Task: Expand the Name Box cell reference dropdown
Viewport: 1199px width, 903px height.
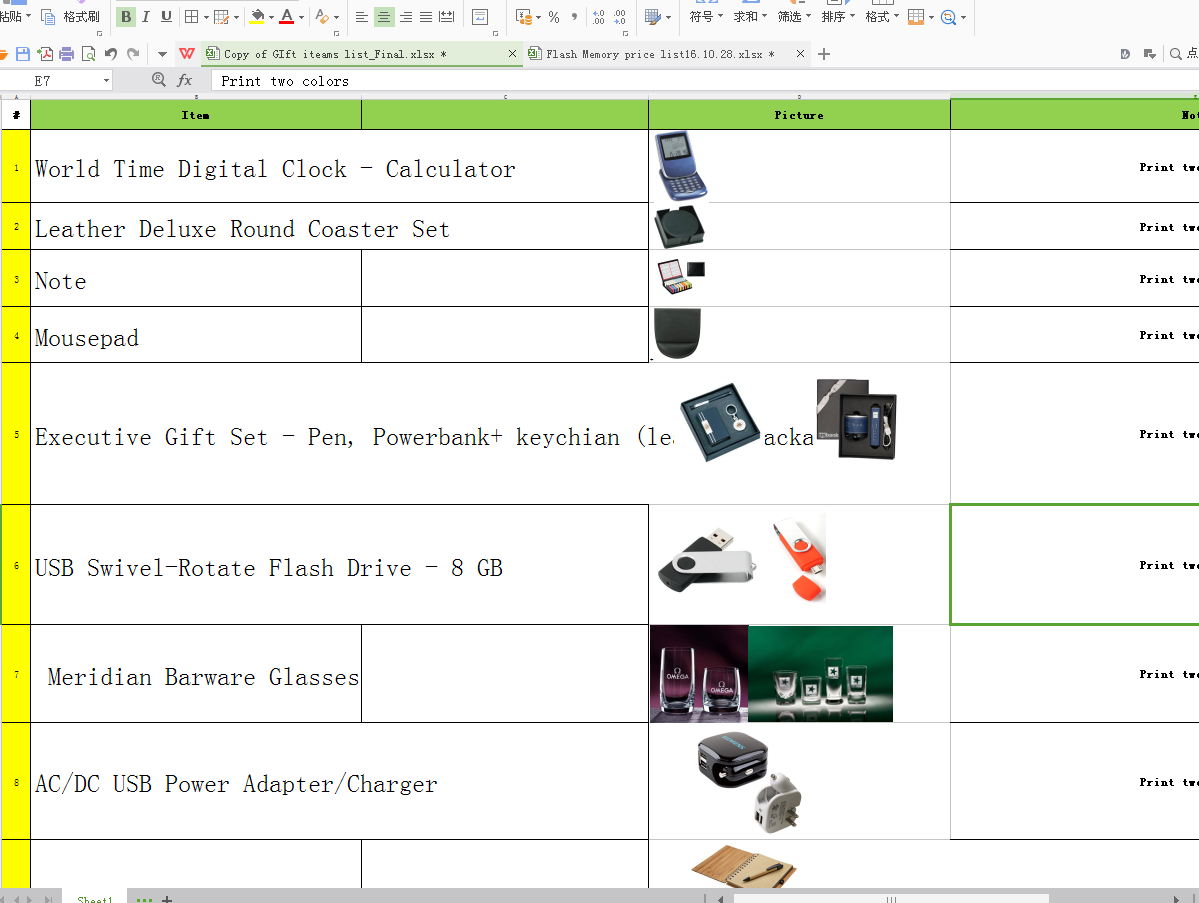Action: (106, 81)
